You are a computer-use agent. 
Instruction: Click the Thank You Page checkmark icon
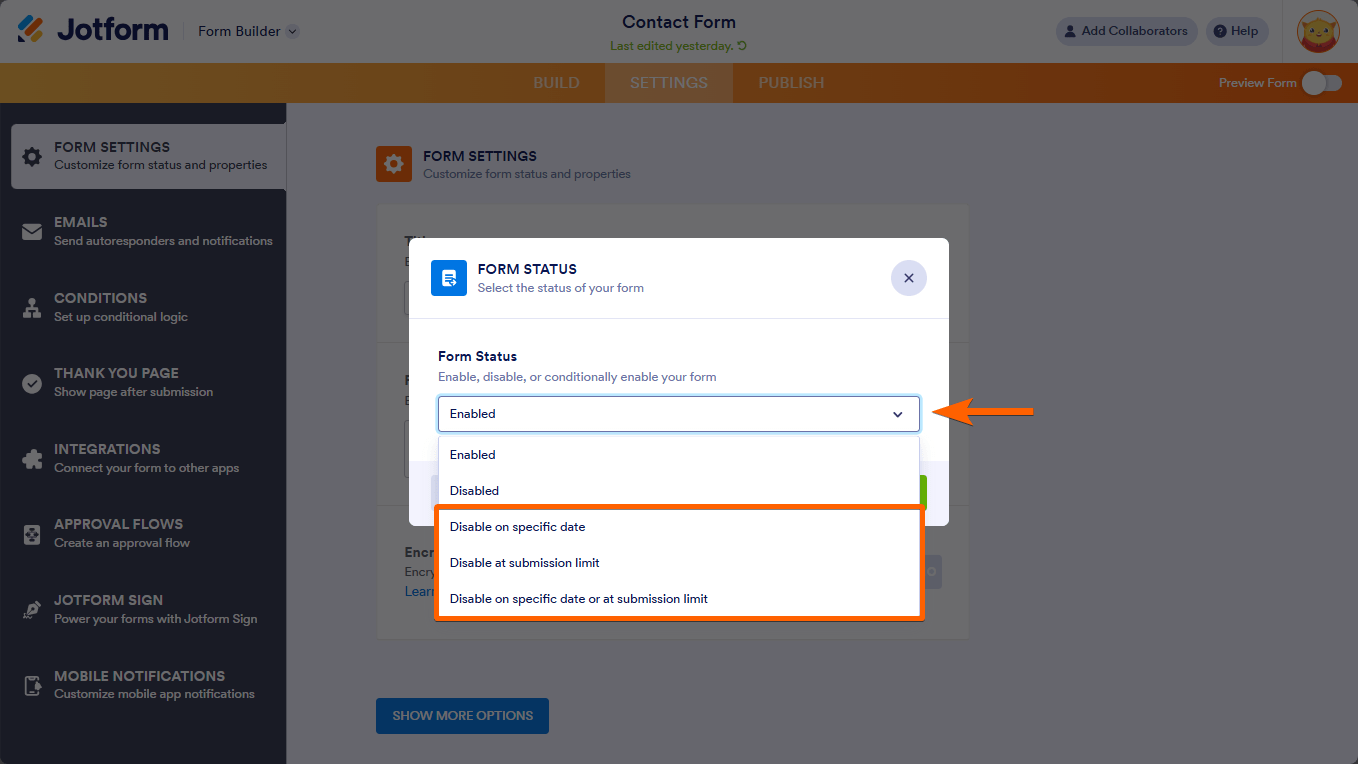coord(32,383)
